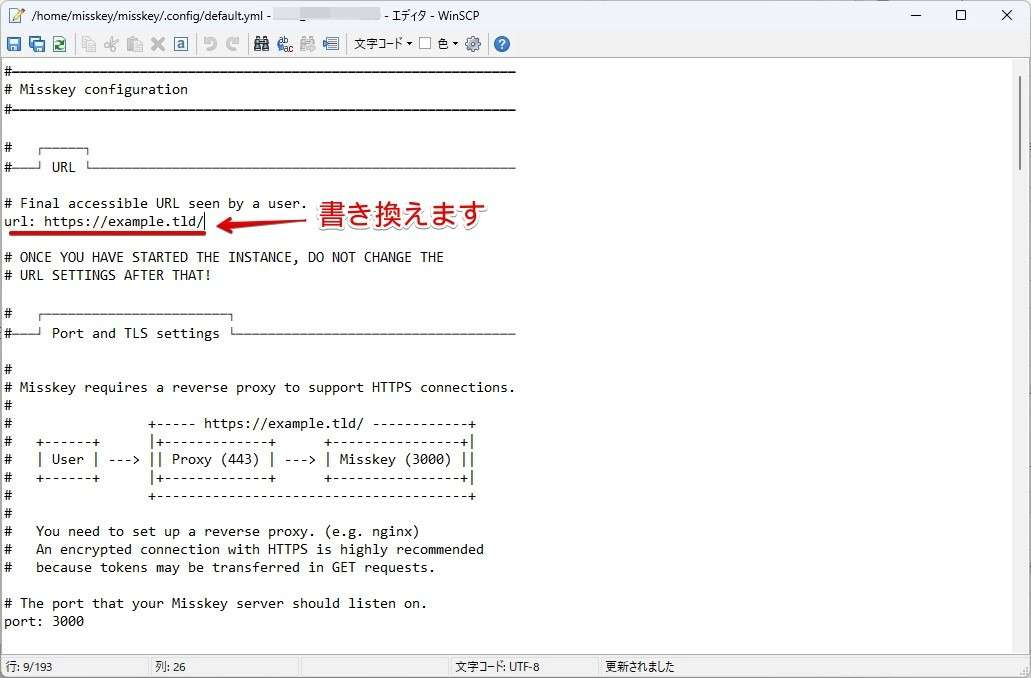Open Find with the binoculars icon

point(262,44)
